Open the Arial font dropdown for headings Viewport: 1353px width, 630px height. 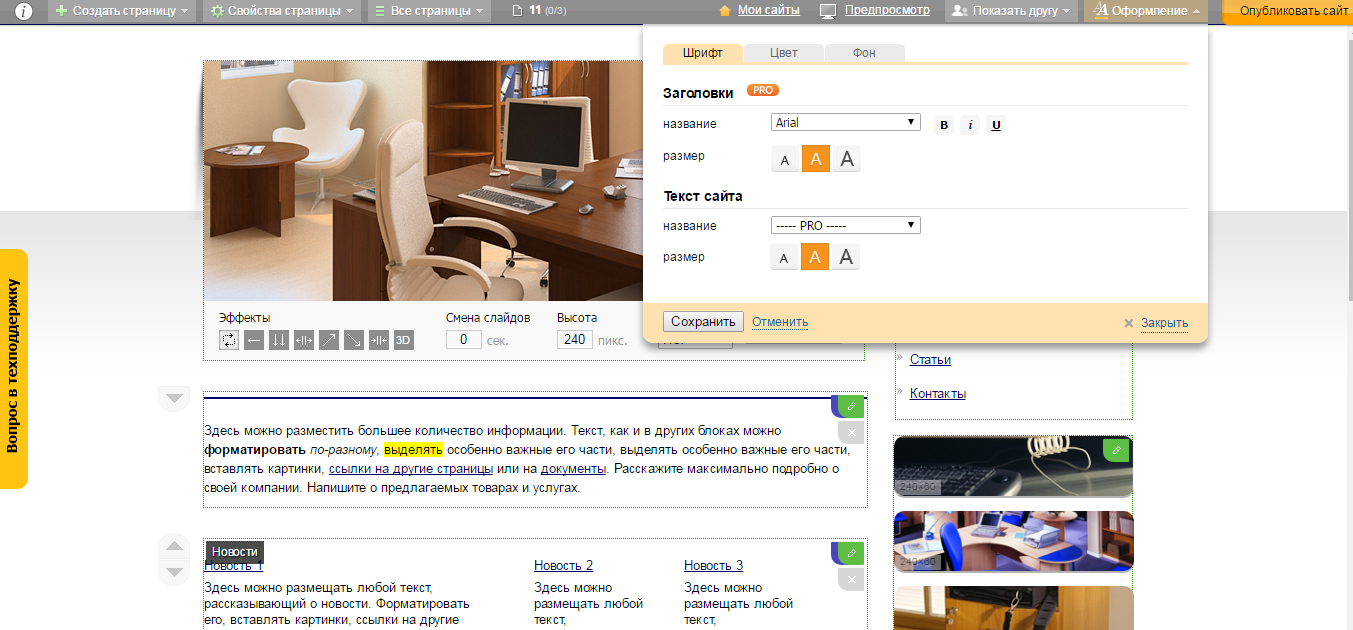pos(845,121)
